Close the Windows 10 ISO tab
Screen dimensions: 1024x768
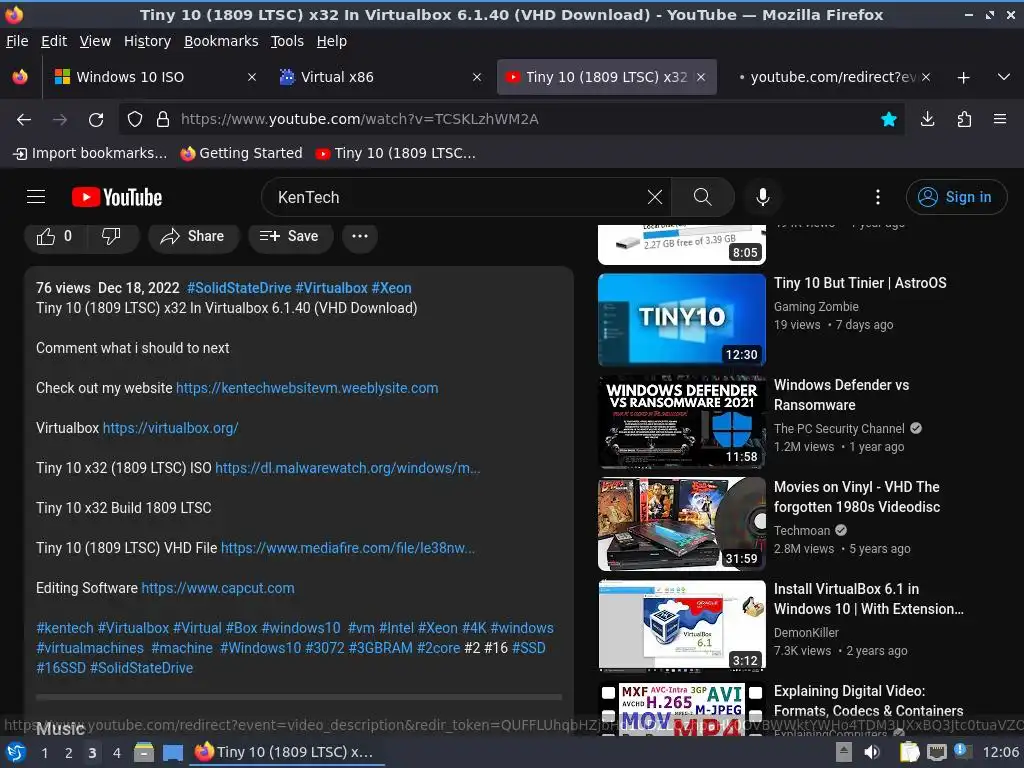pyautogui.click(x=251, y=77)
